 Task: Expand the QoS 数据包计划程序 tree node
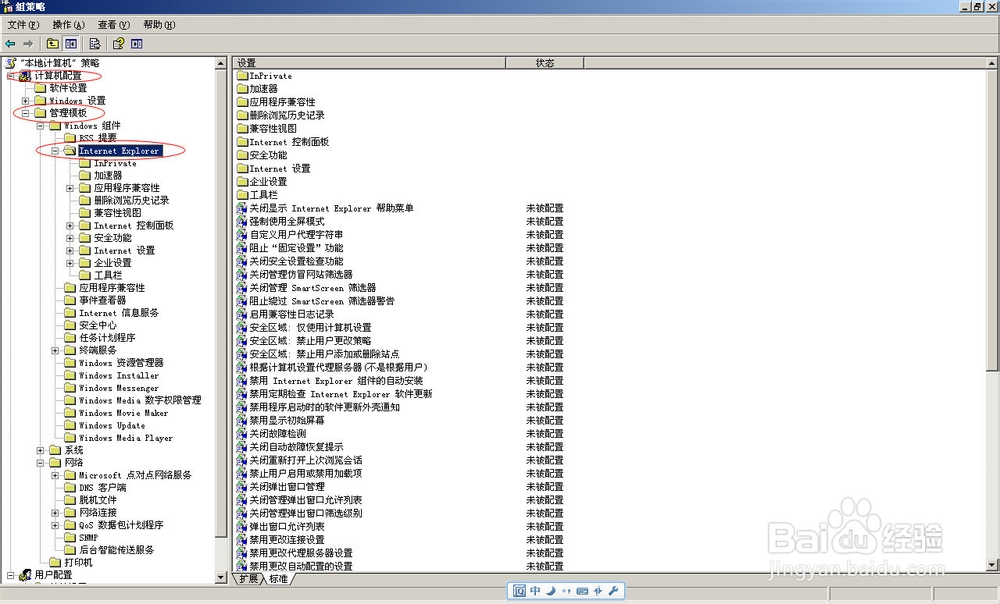coord(55,525)
